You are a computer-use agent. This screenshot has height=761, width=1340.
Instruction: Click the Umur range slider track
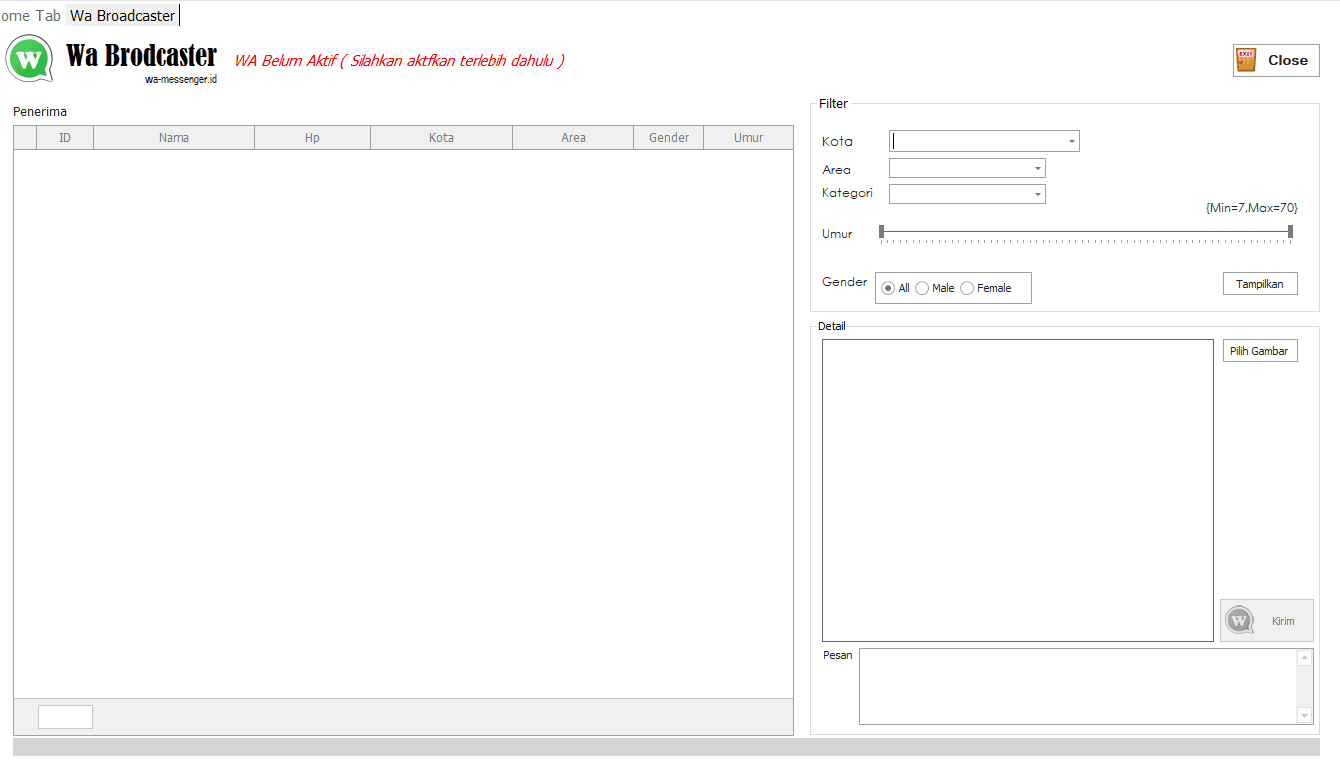[x=1086, y=232]
